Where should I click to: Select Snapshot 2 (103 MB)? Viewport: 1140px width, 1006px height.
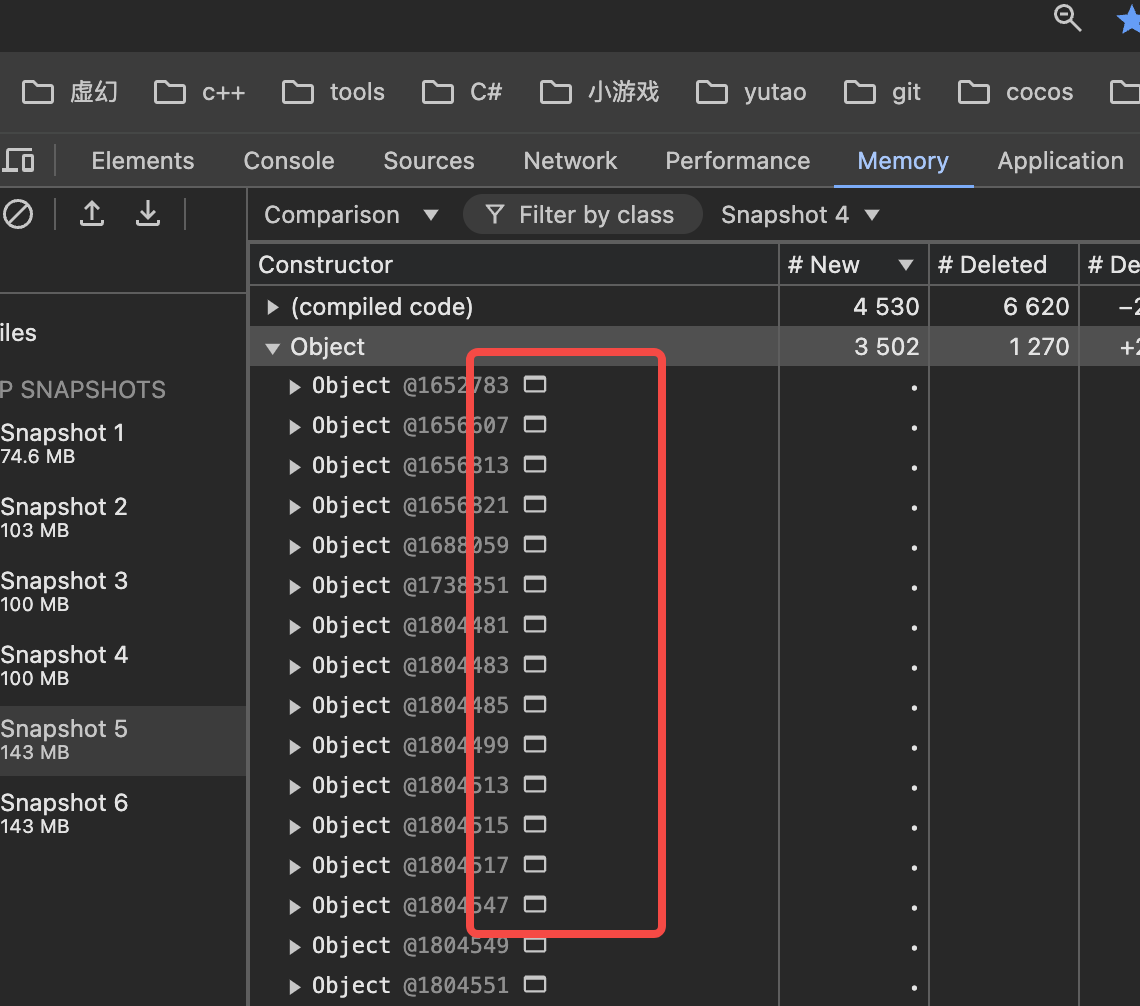click(x=122, y=518)
